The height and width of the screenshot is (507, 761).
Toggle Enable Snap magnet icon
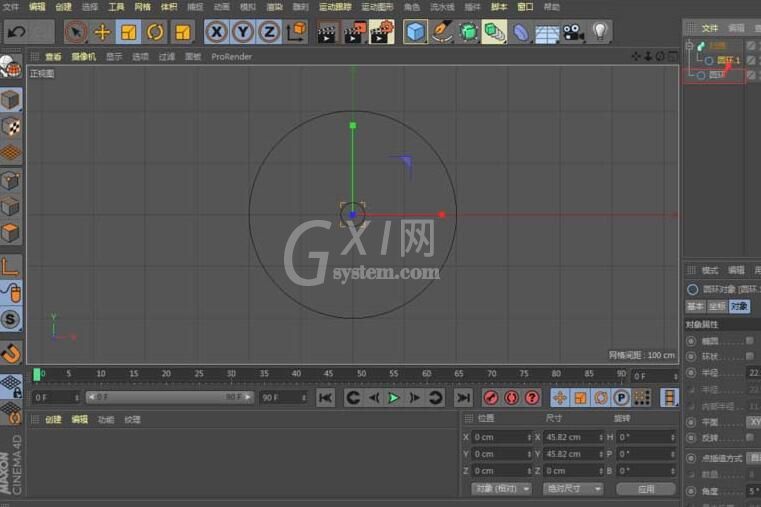pos(11,353)
